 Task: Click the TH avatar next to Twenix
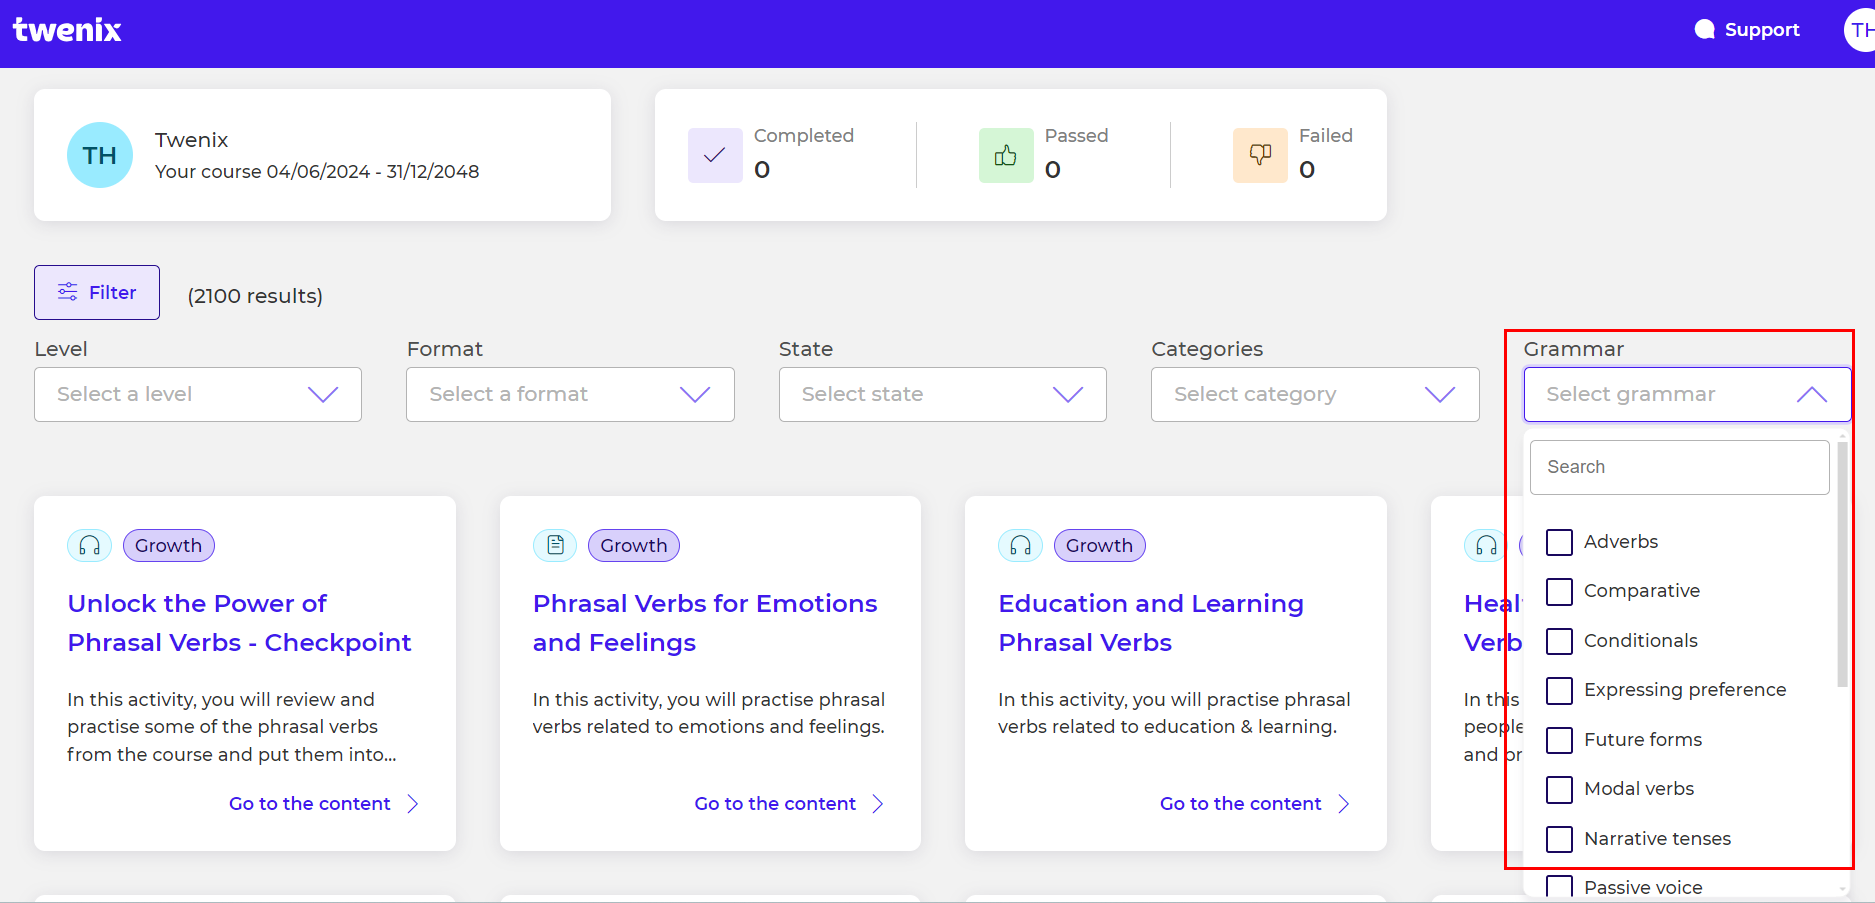coord(100,155)
